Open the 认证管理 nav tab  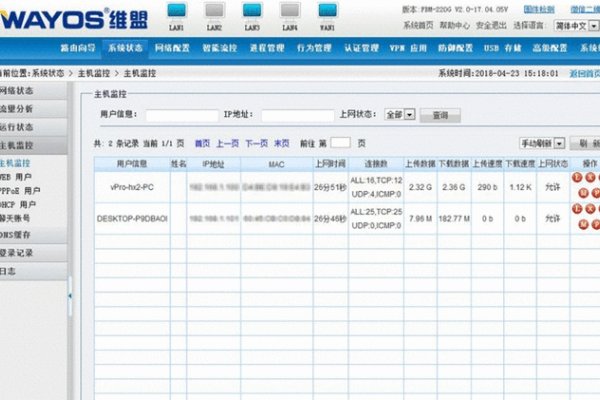[362, 48]
